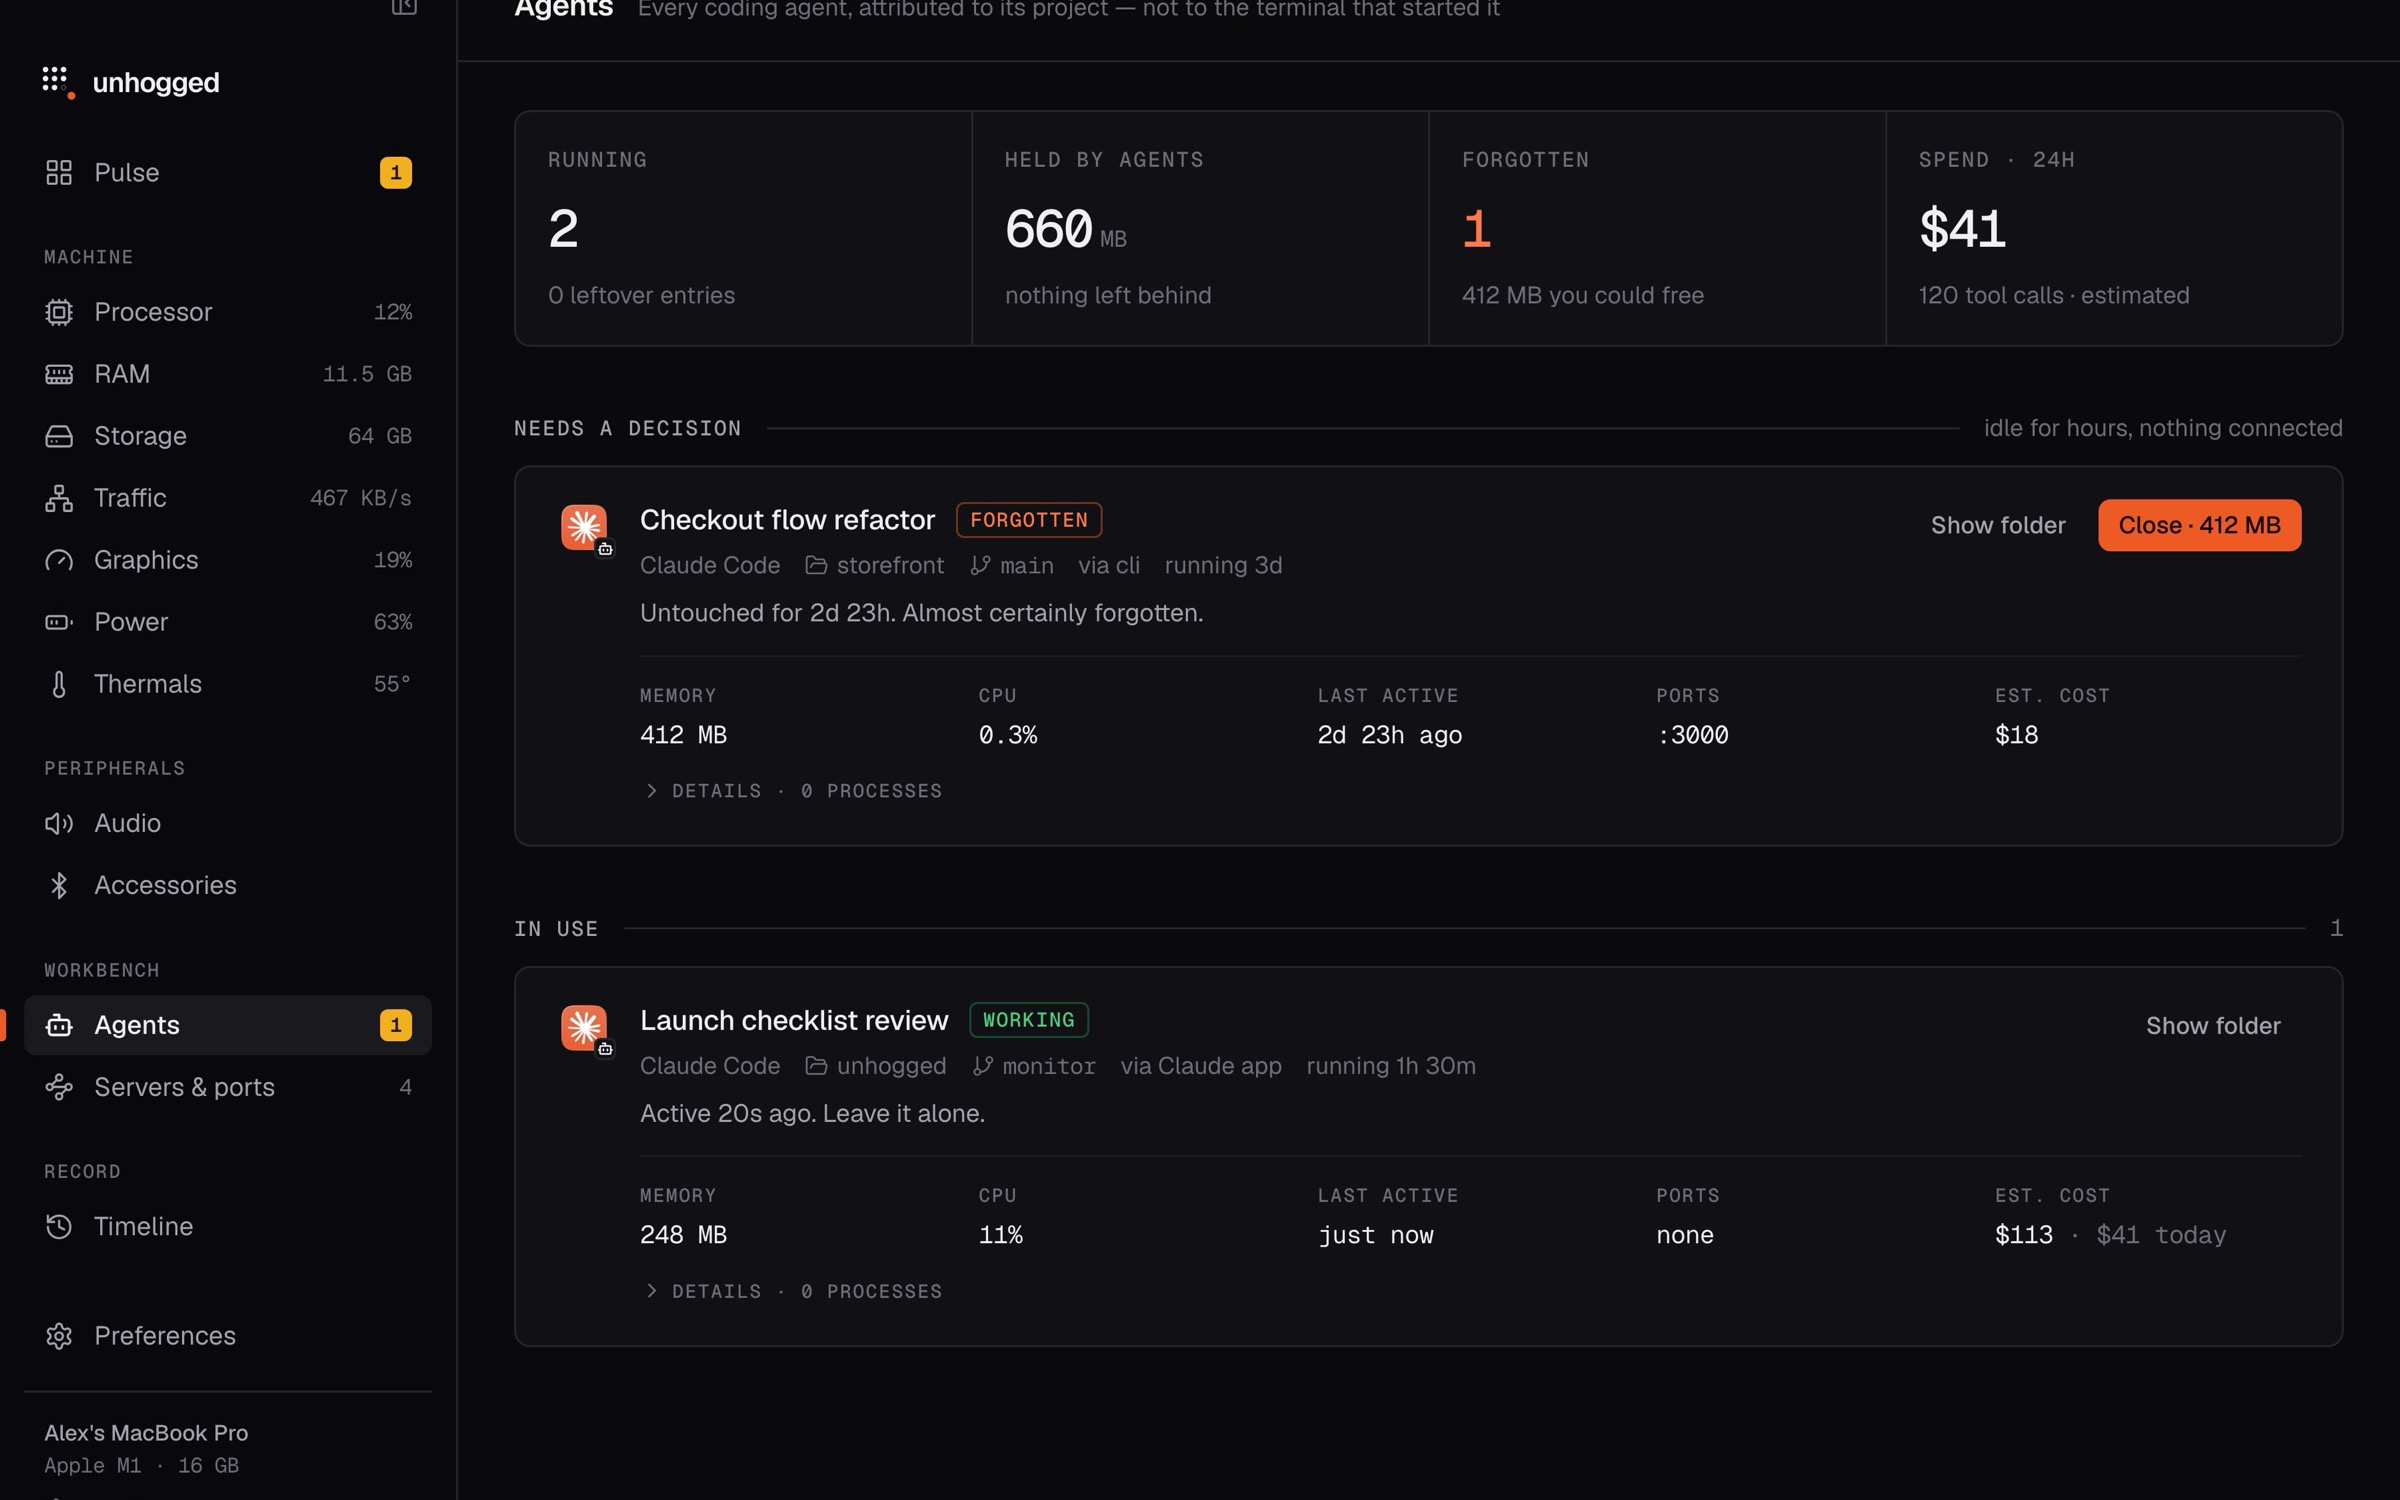Show folder for Launch checklist review

pos(2213,1025)
